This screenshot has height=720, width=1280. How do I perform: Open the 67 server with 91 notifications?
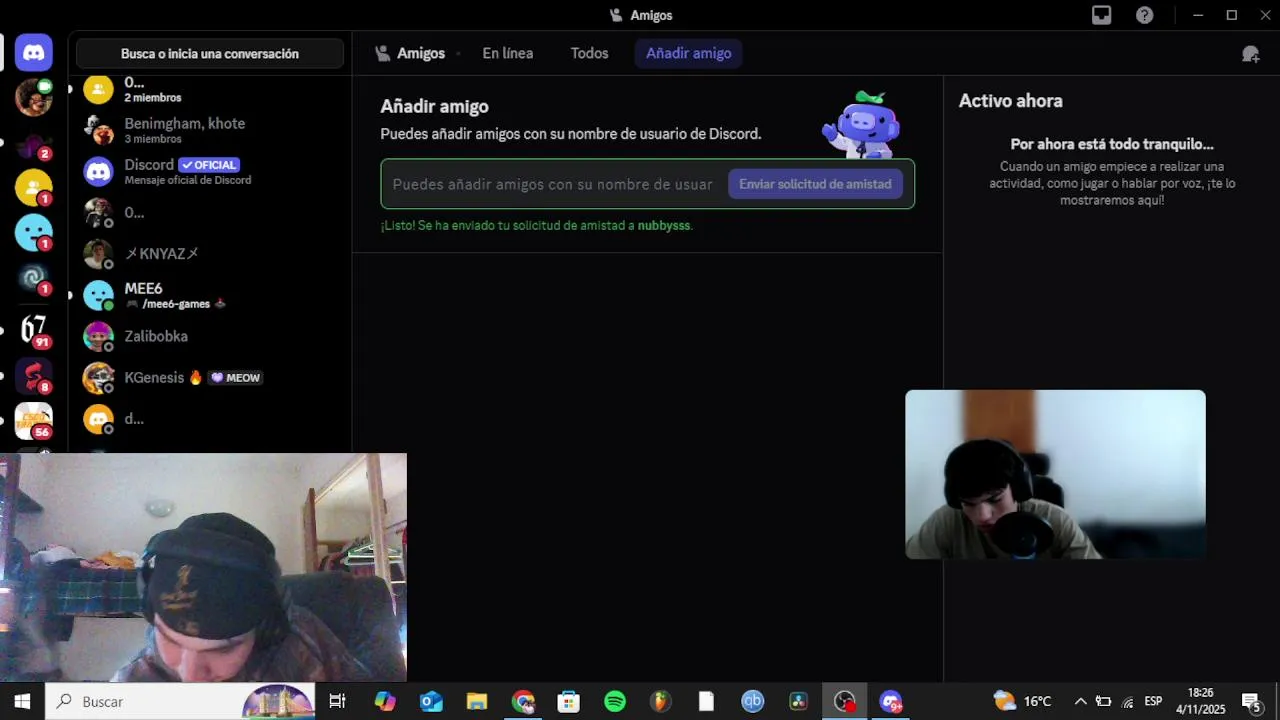tap(34, 329)
